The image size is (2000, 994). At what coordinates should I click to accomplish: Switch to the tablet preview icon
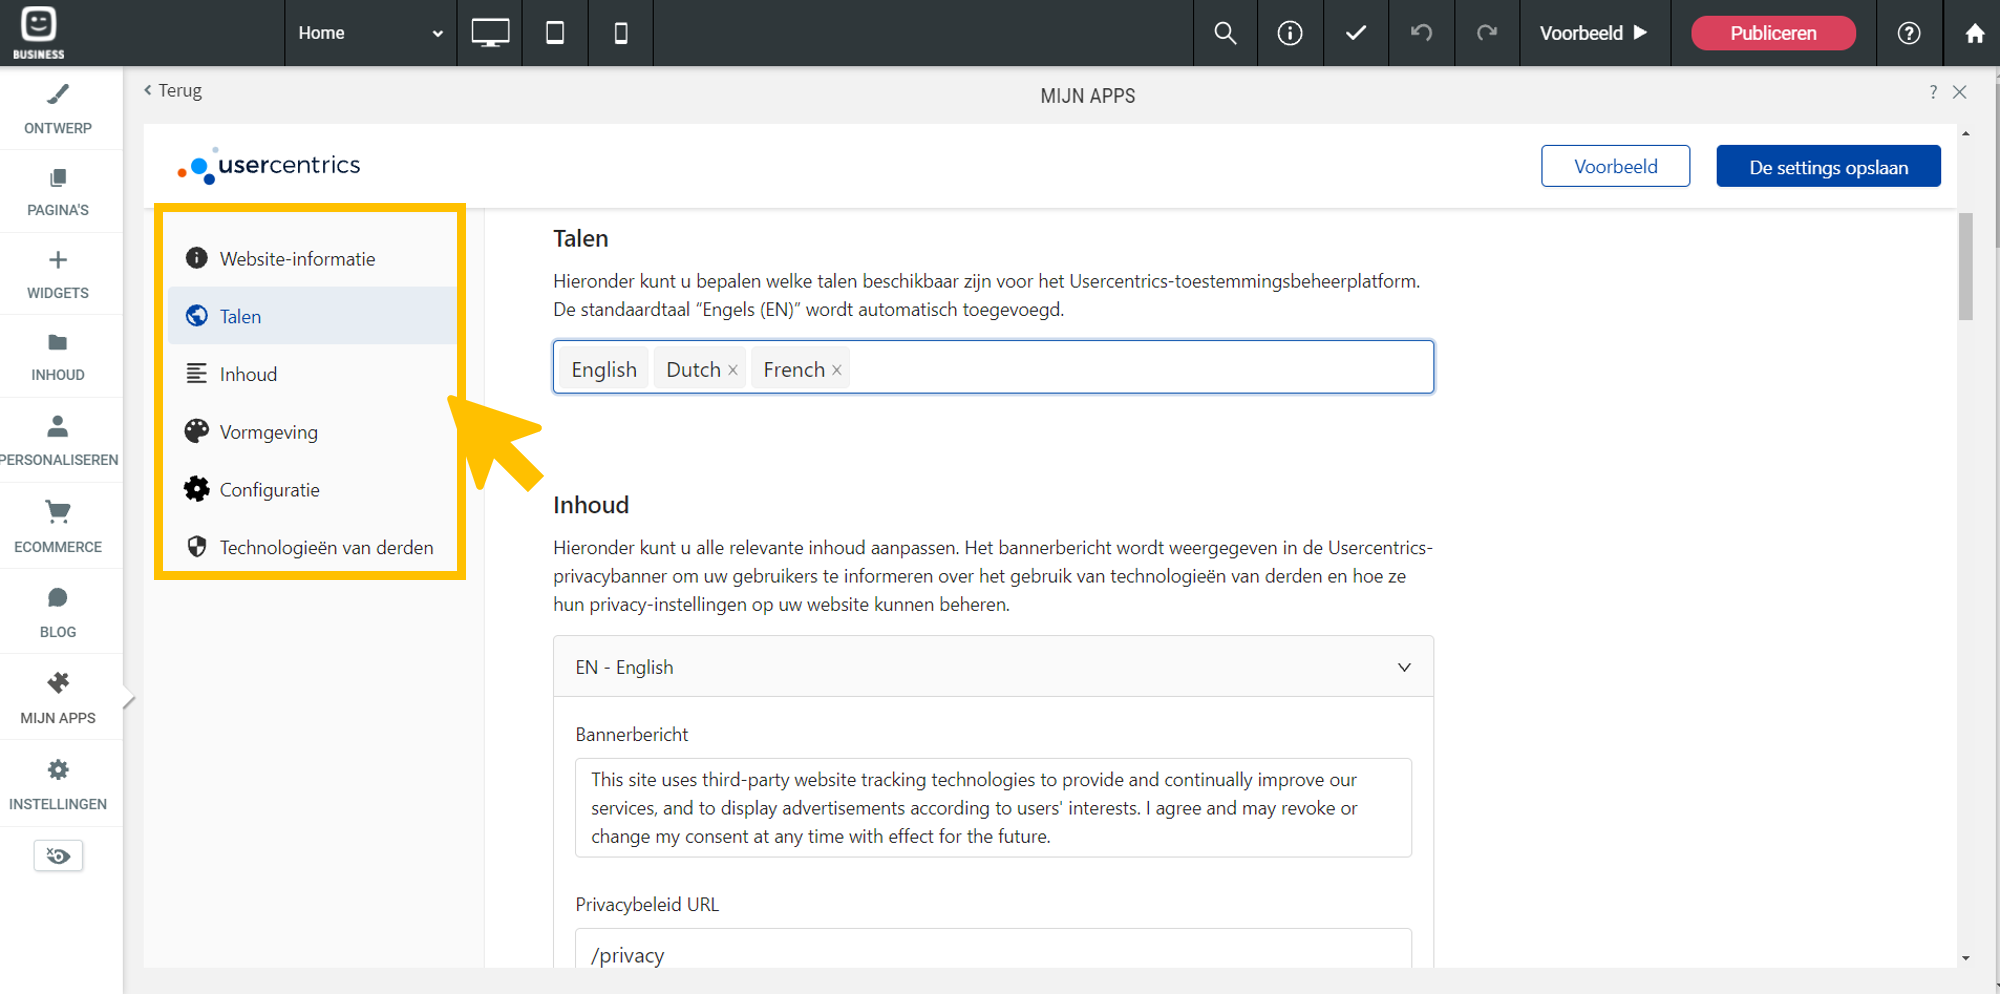555,33
